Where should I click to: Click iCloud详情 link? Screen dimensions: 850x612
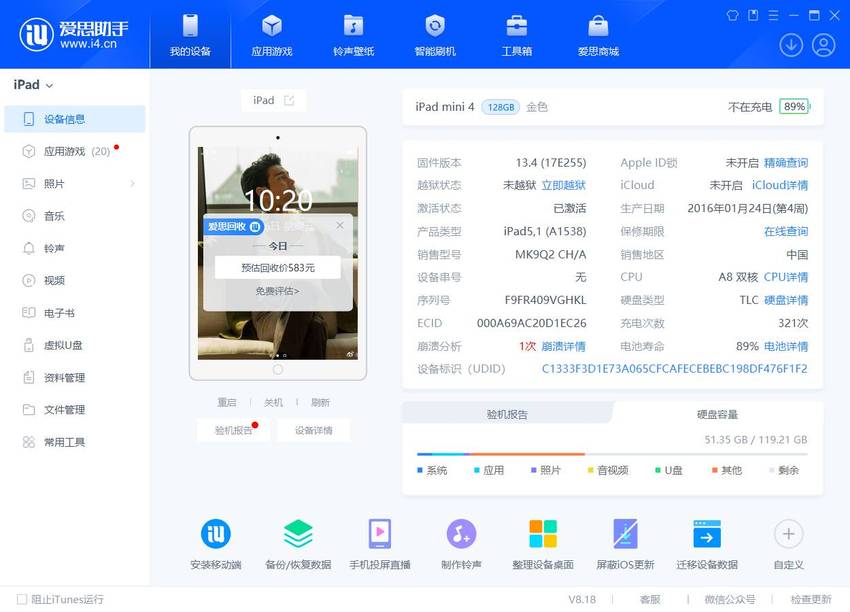[x=780, y=185]
